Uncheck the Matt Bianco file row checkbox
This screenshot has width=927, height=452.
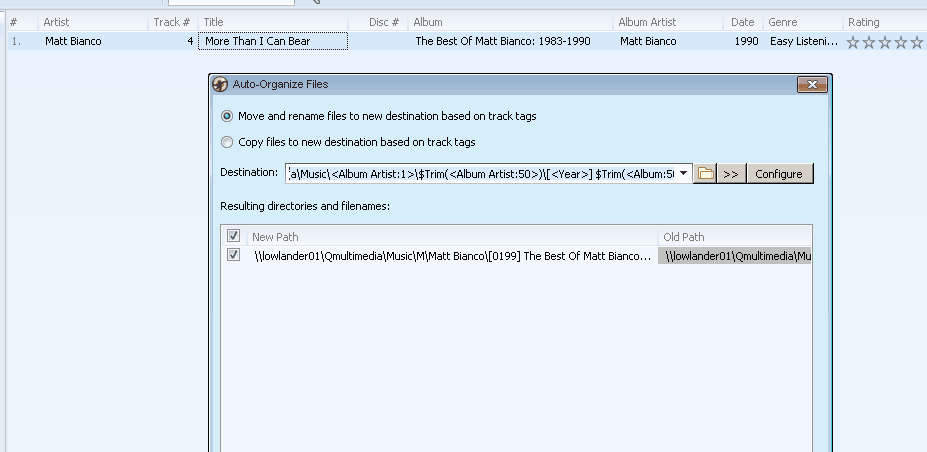coord(234,256)
